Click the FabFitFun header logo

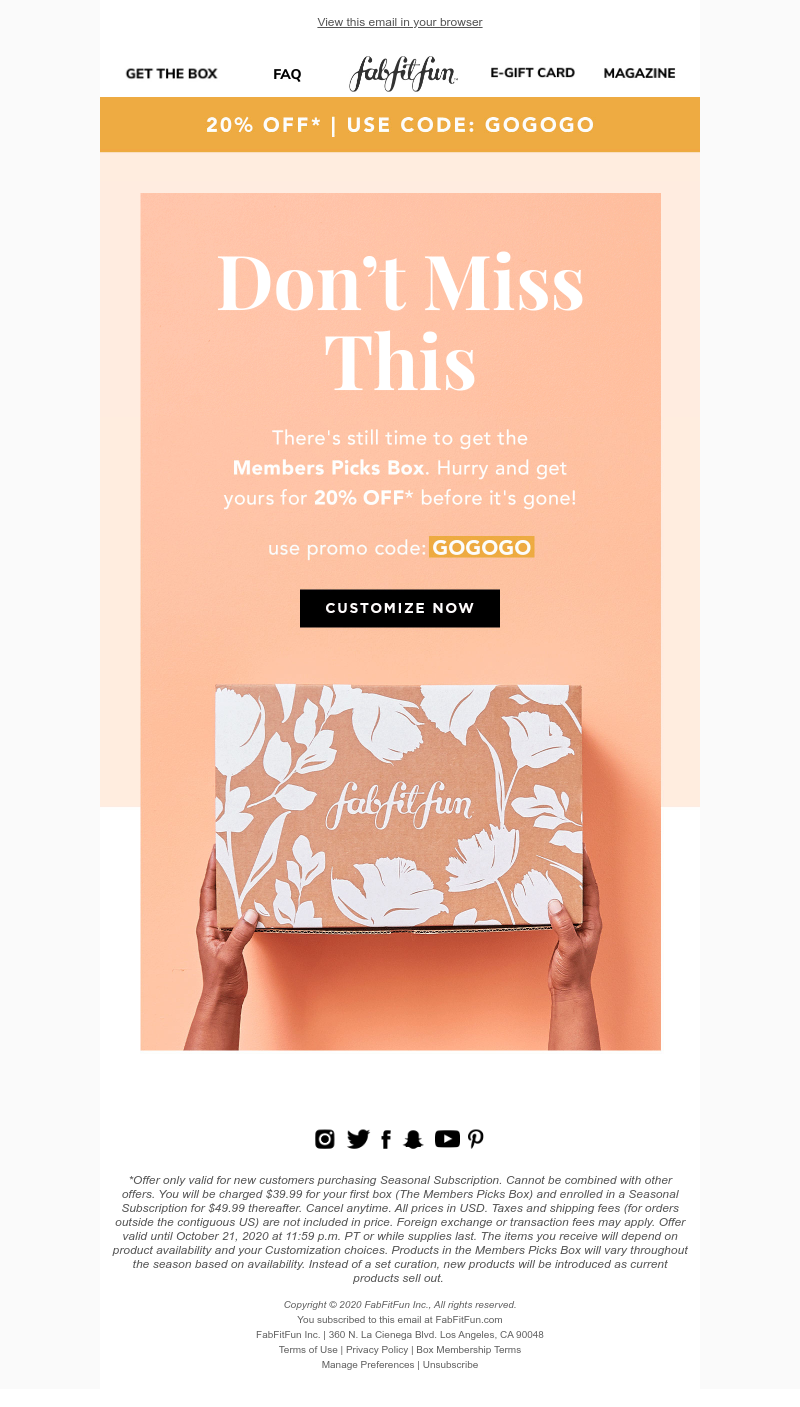coord(403,73)
